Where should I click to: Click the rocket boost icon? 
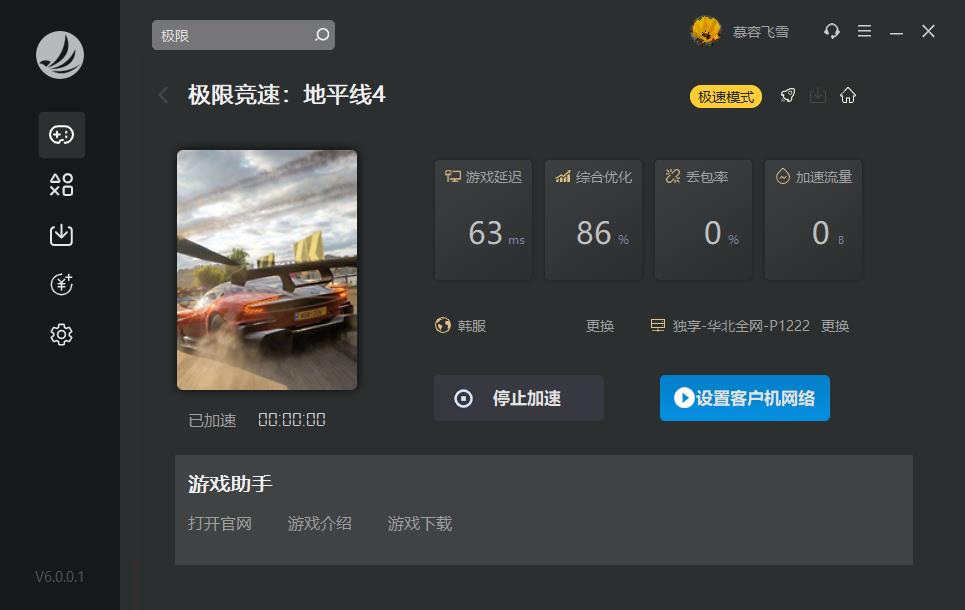pyautogui.click(x=788, y=95)
